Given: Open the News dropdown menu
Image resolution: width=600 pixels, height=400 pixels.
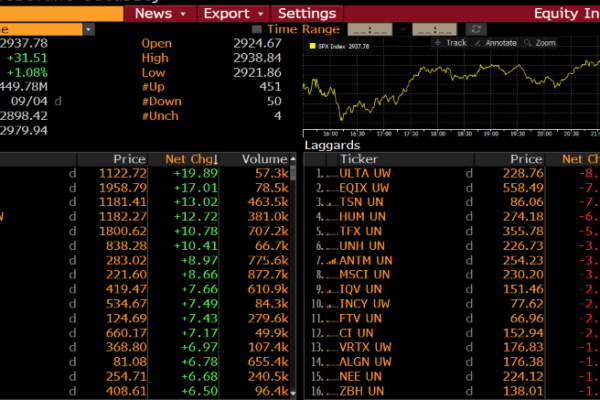Looking at the screenshot, I should (160, 14).
